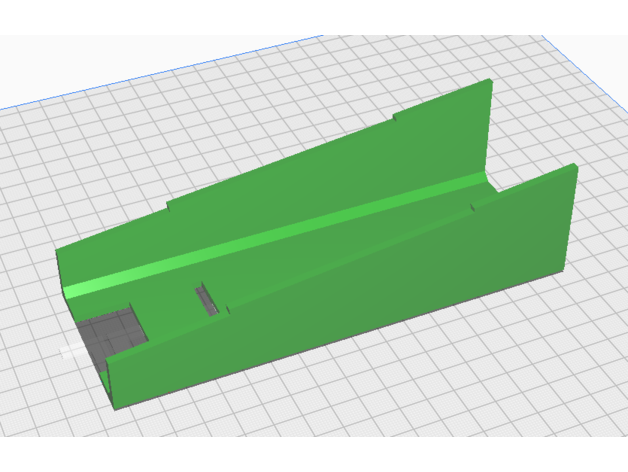The image size is (628, 472).
Task: Click the step on back wall's left top edge
Action: click(167, 209)
